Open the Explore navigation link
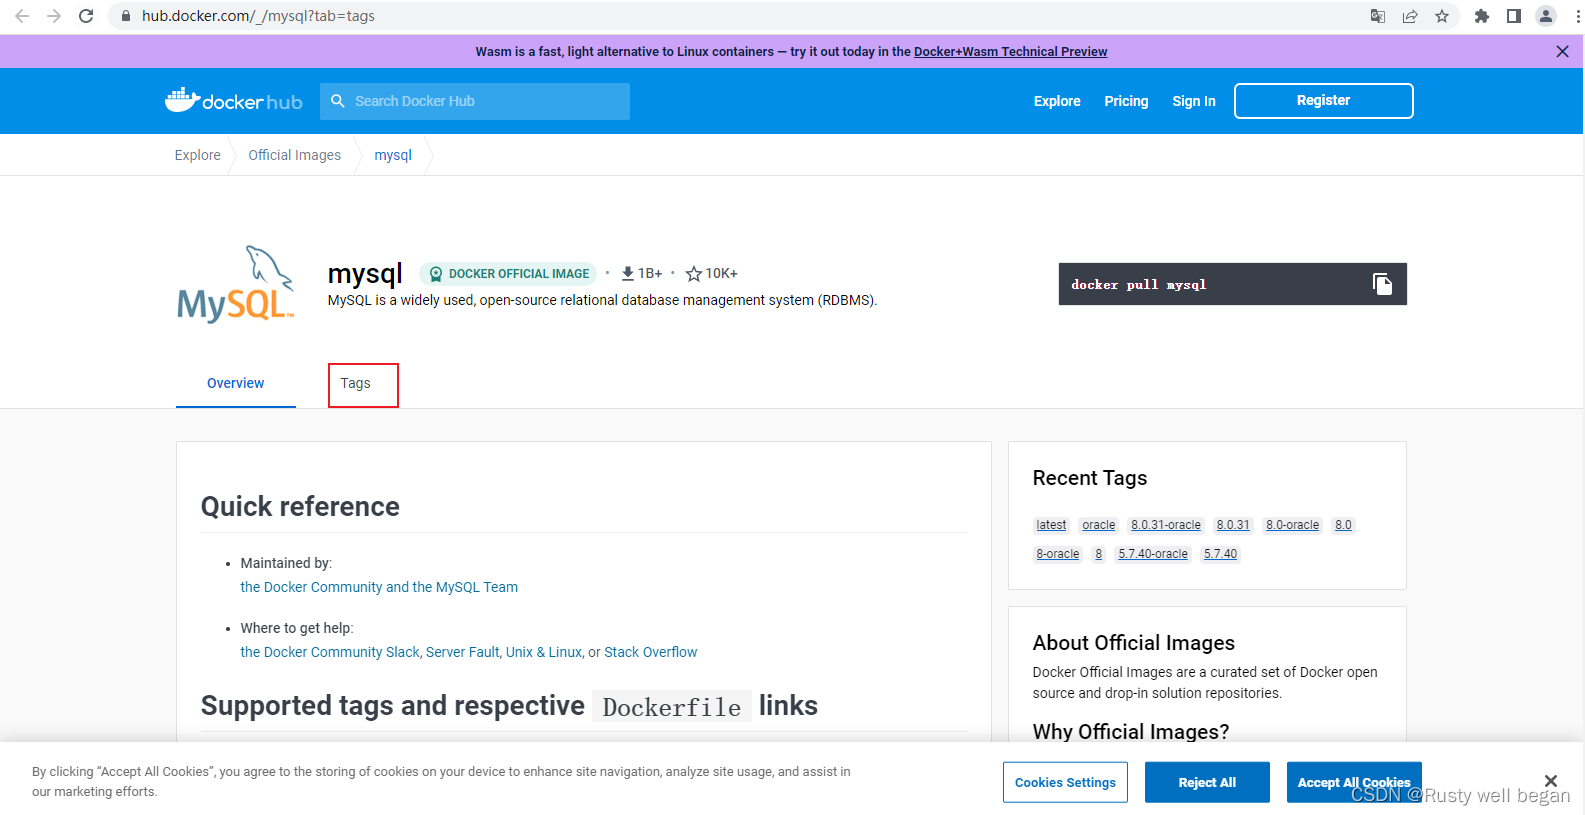 [x=1057, y=101]
